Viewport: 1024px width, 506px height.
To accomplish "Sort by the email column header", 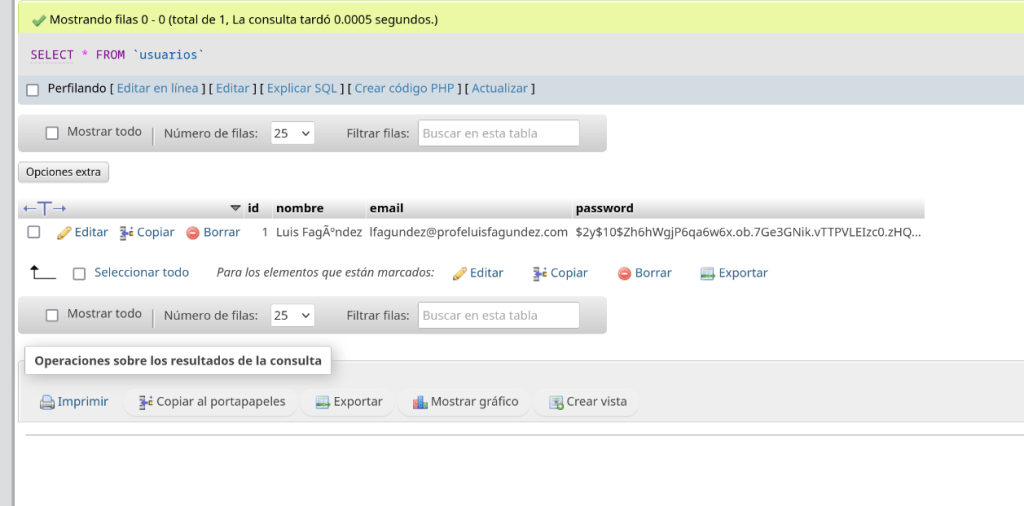I will (386, 208).
